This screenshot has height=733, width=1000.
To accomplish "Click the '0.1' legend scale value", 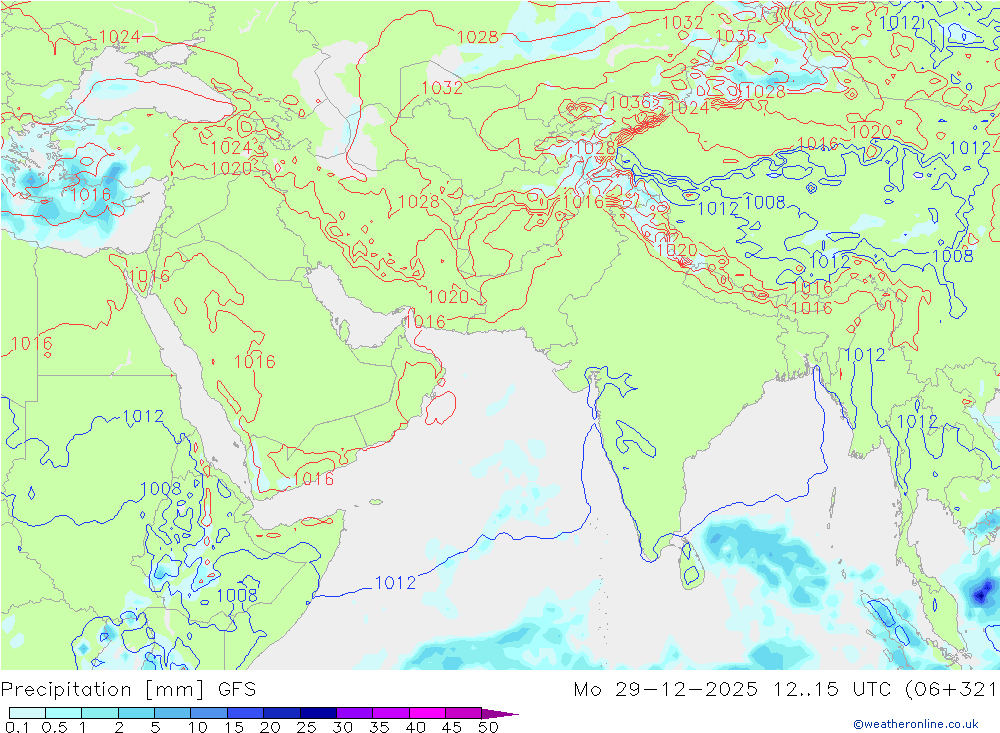I will pyautogui.click(x=17, y=727).
